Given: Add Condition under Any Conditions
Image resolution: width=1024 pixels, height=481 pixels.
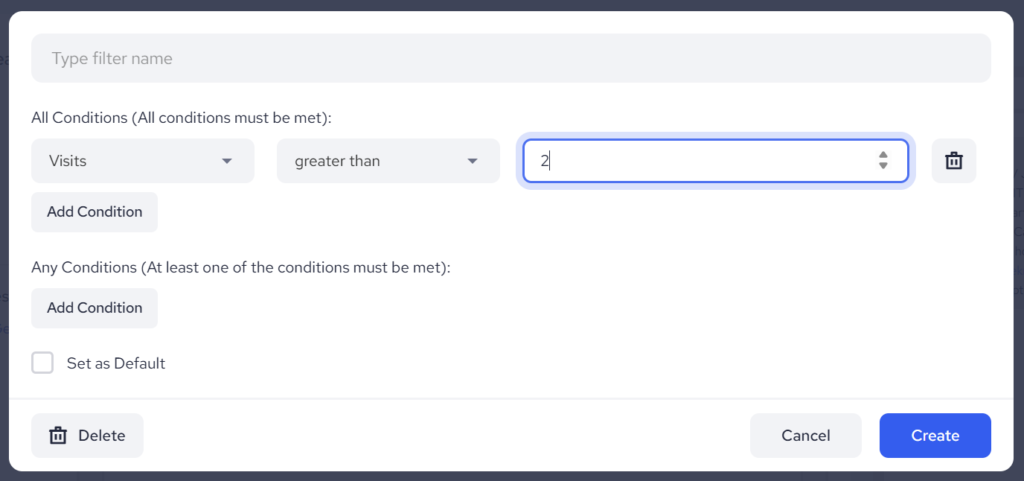Looking at the screenshot, I should (94, 308).
